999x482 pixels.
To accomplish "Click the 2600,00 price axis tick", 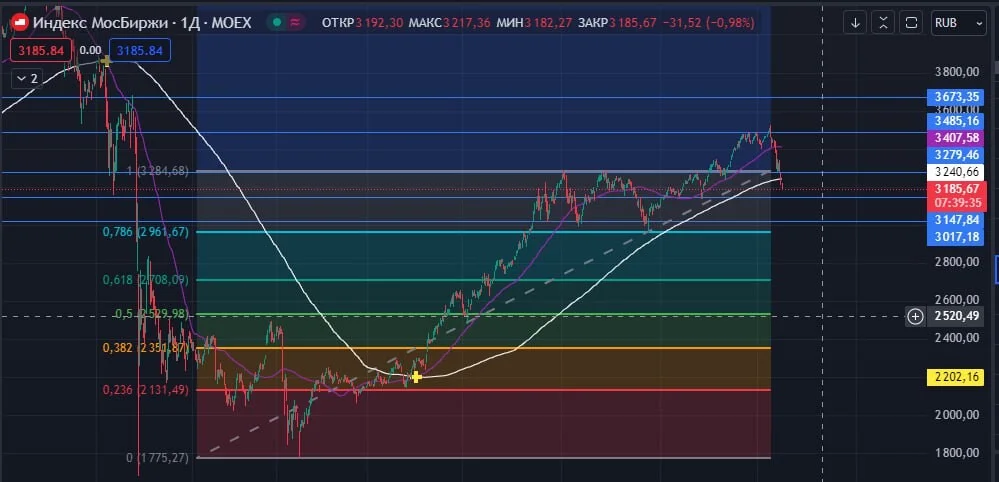I will tap(956, 300).
